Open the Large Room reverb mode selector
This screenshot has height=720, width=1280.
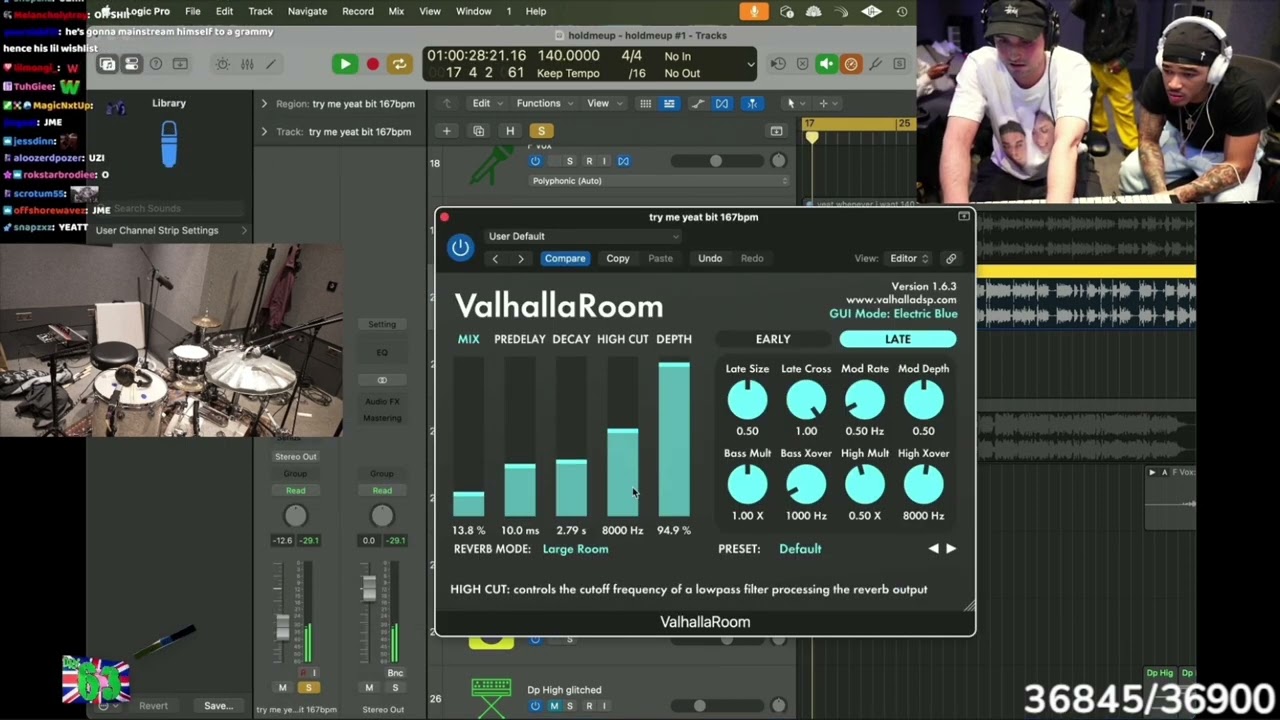575,549
